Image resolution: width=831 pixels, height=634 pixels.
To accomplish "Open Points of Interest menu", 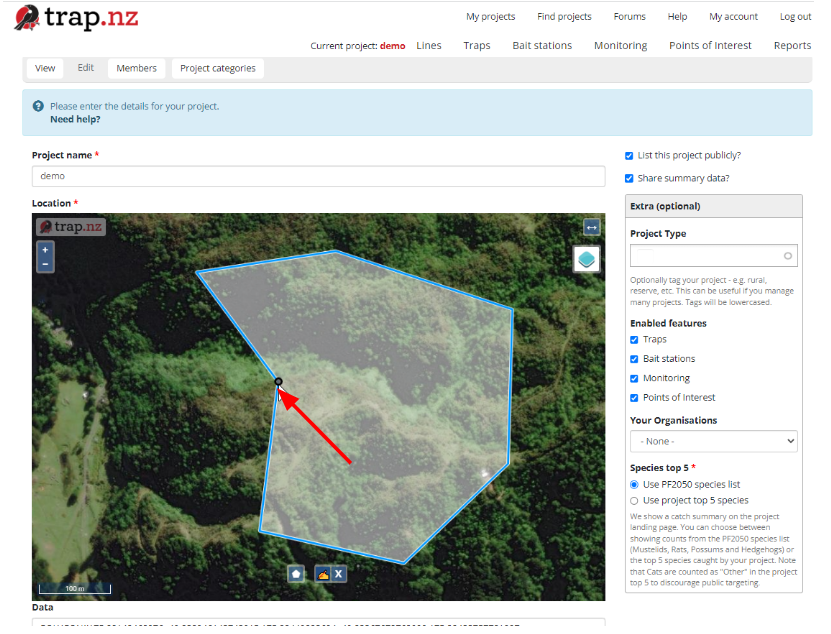I will 710,46.
